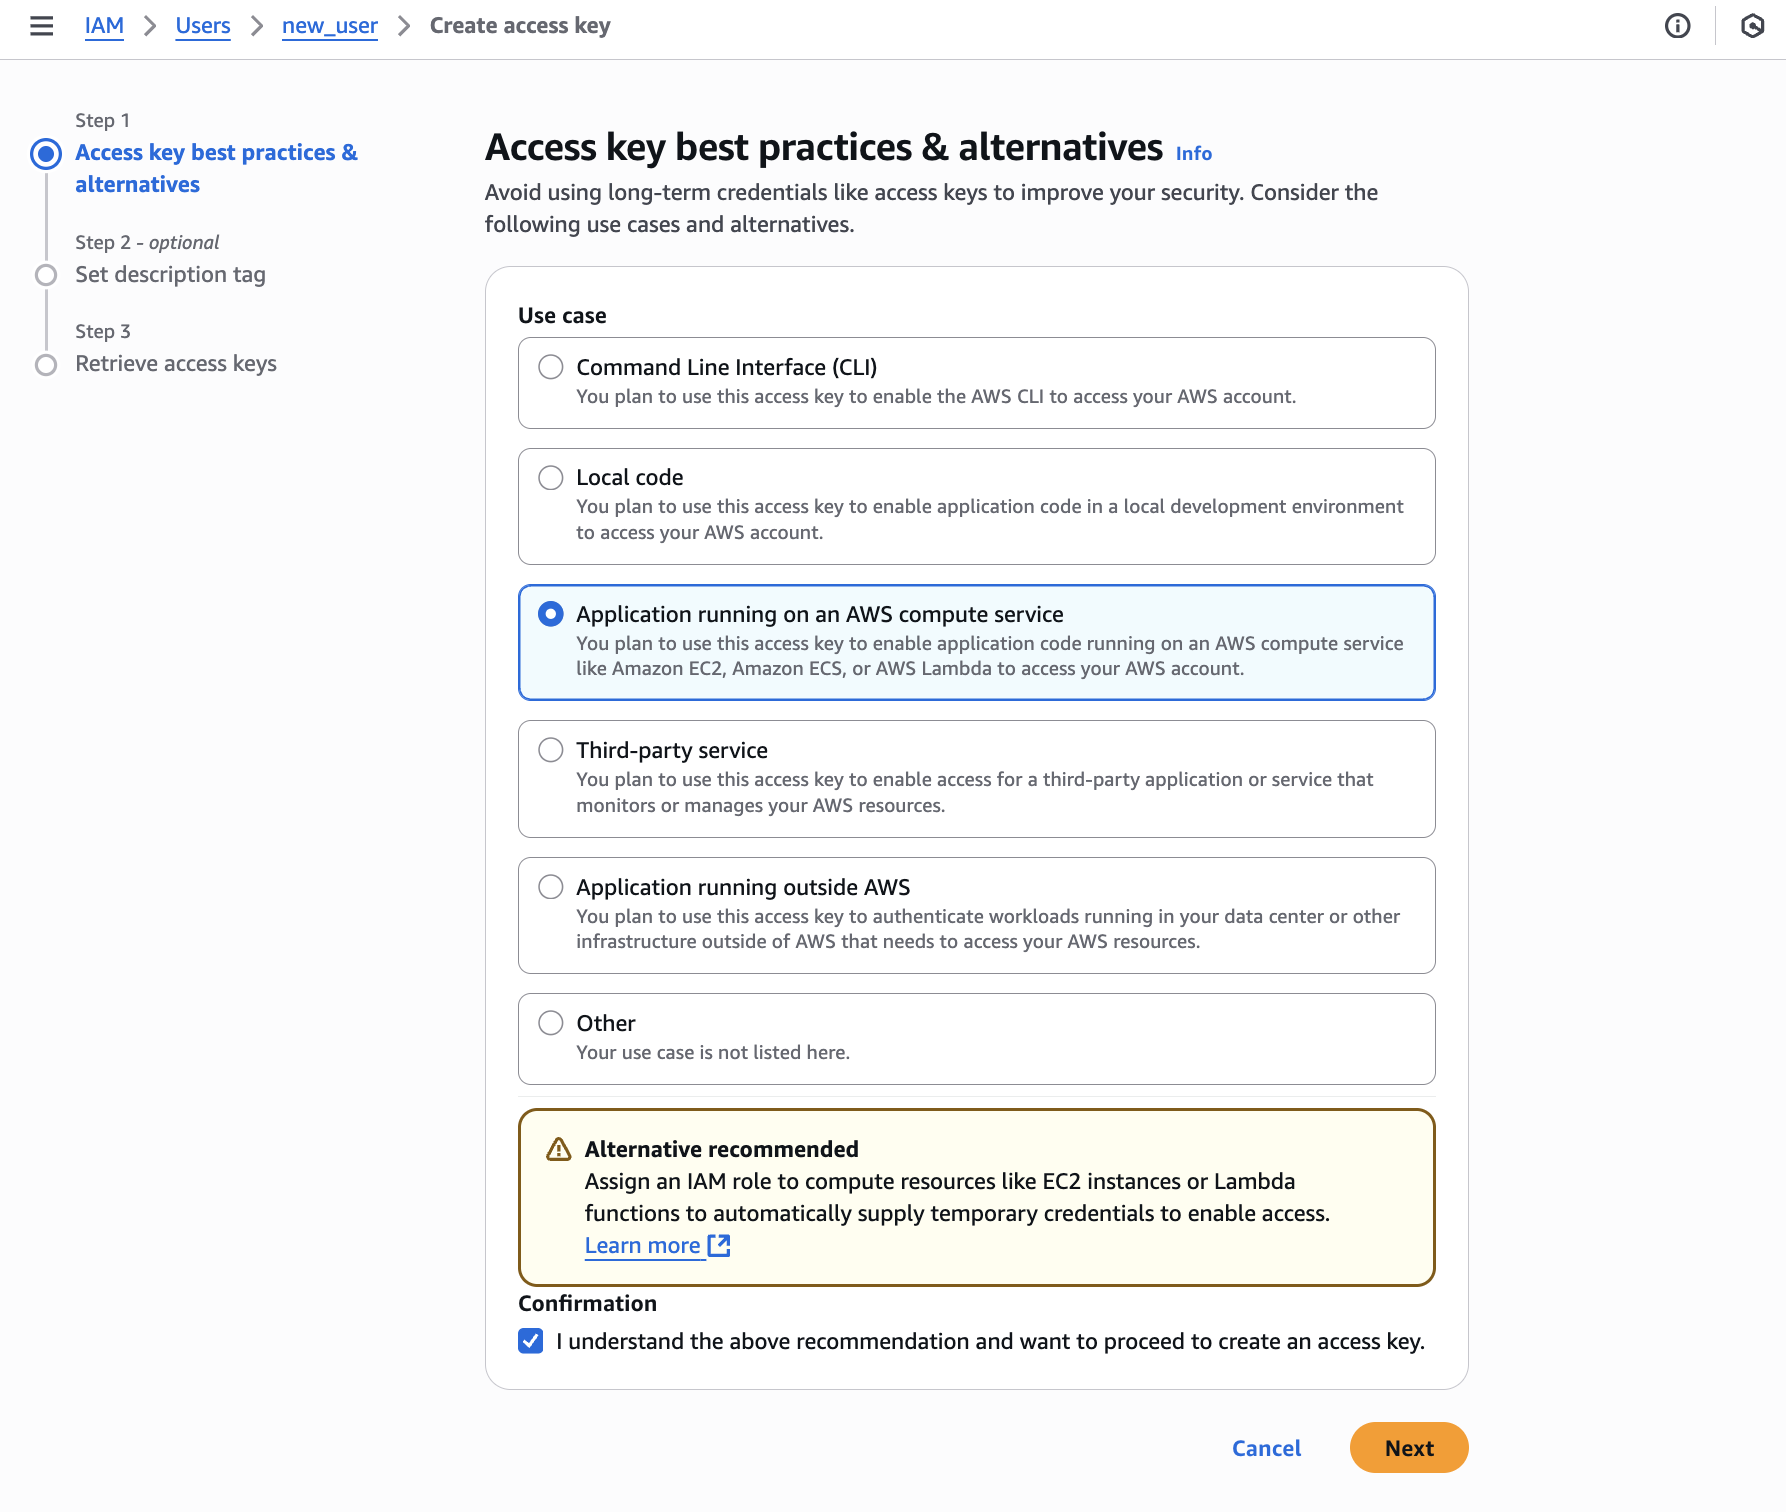The width and height of the screenshot is (1786, 1512).
Task: Click the Set description tag step
Action: (170, 275)
